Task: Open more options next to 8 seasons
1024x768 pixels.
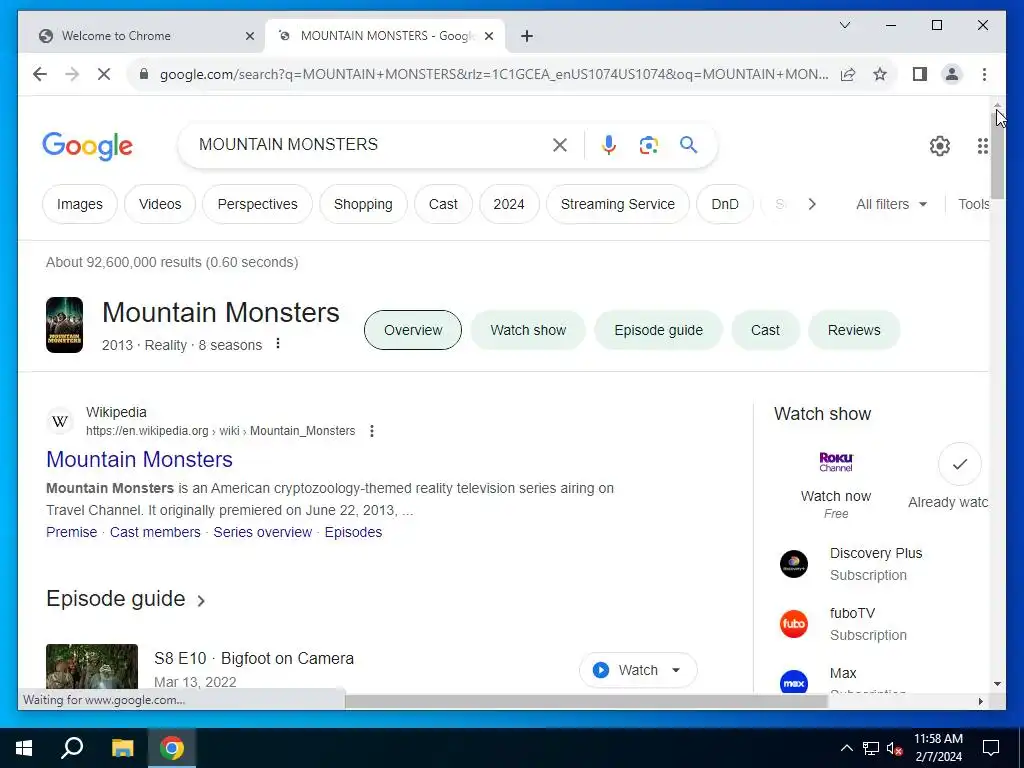Action: [278, 344]
